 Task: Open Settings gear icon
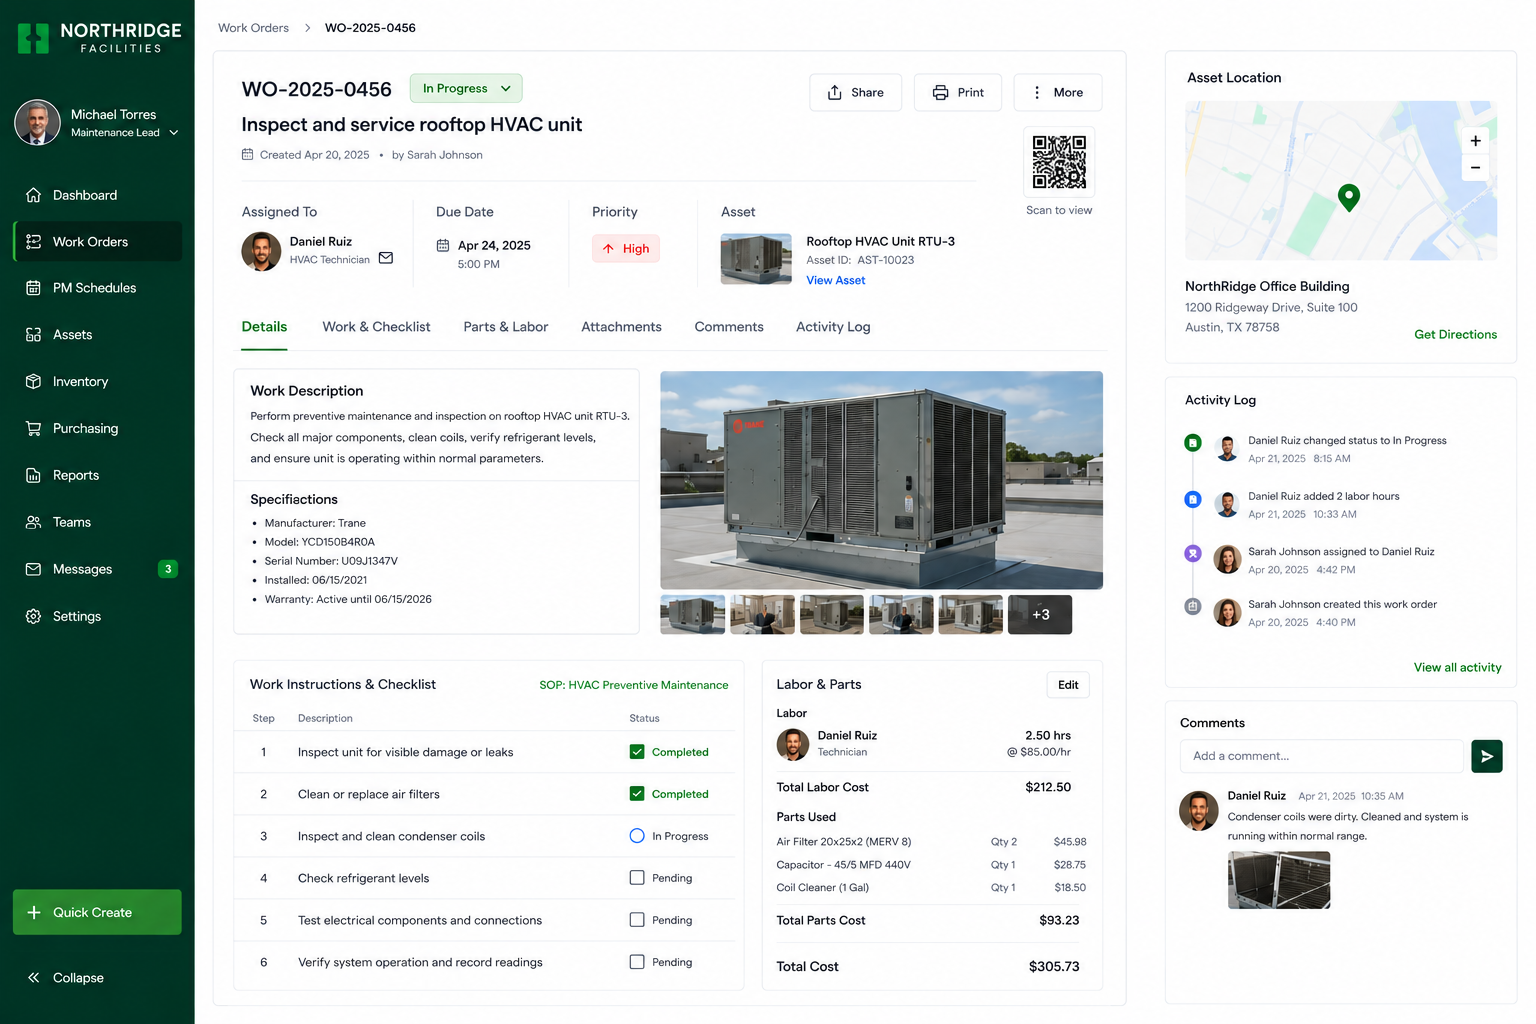tap(33, 616)
